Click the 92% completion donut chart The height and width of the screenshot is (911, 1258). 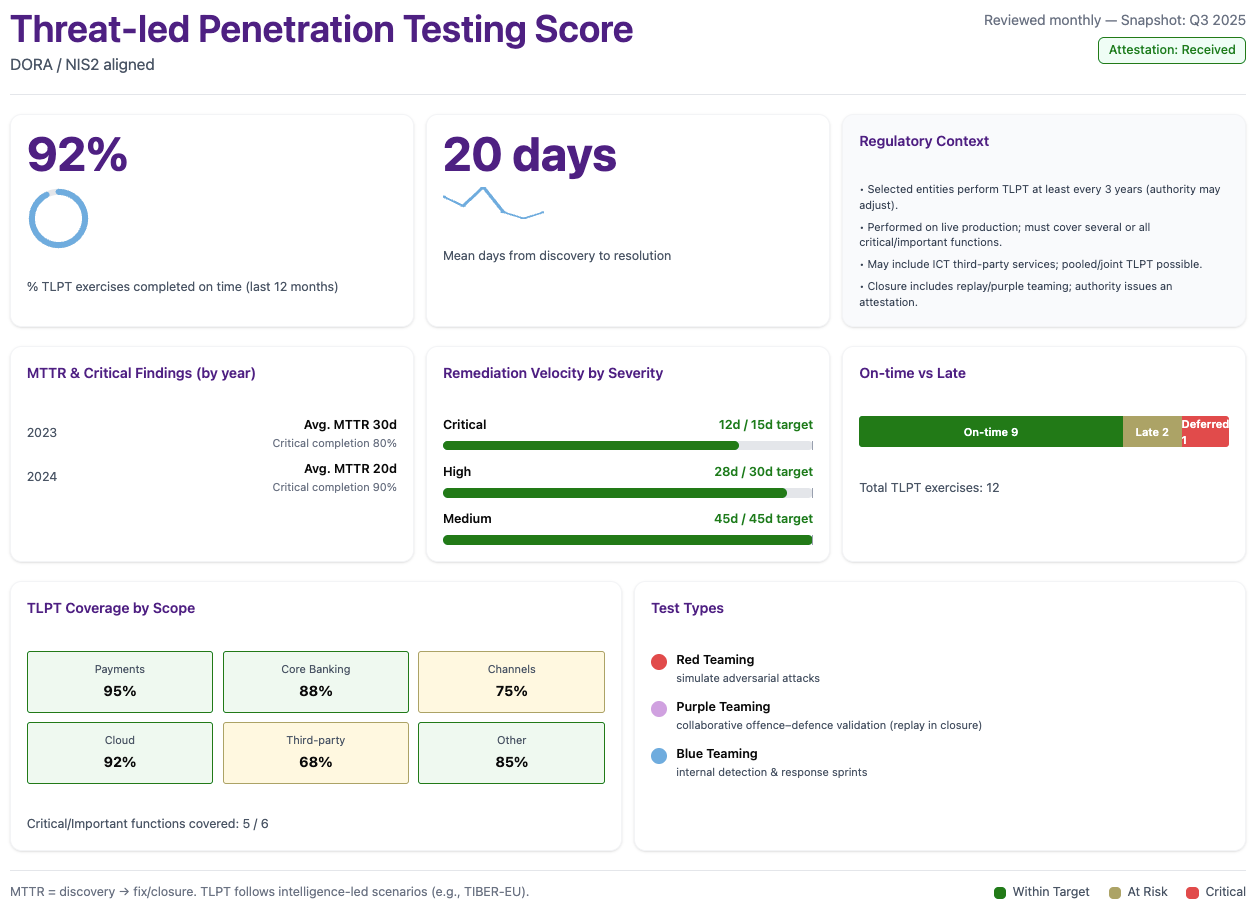click(x=59, y=218)
